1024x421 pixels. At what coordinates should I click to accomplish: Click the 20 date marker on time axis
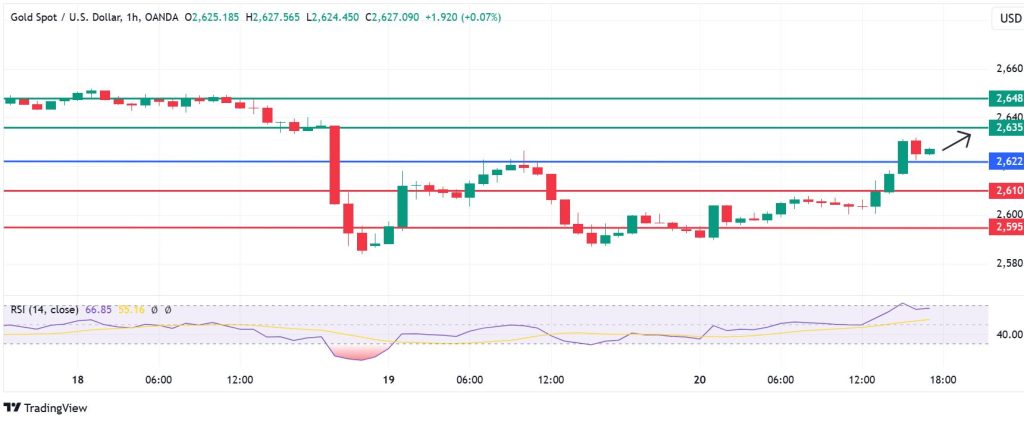[700, 380]
